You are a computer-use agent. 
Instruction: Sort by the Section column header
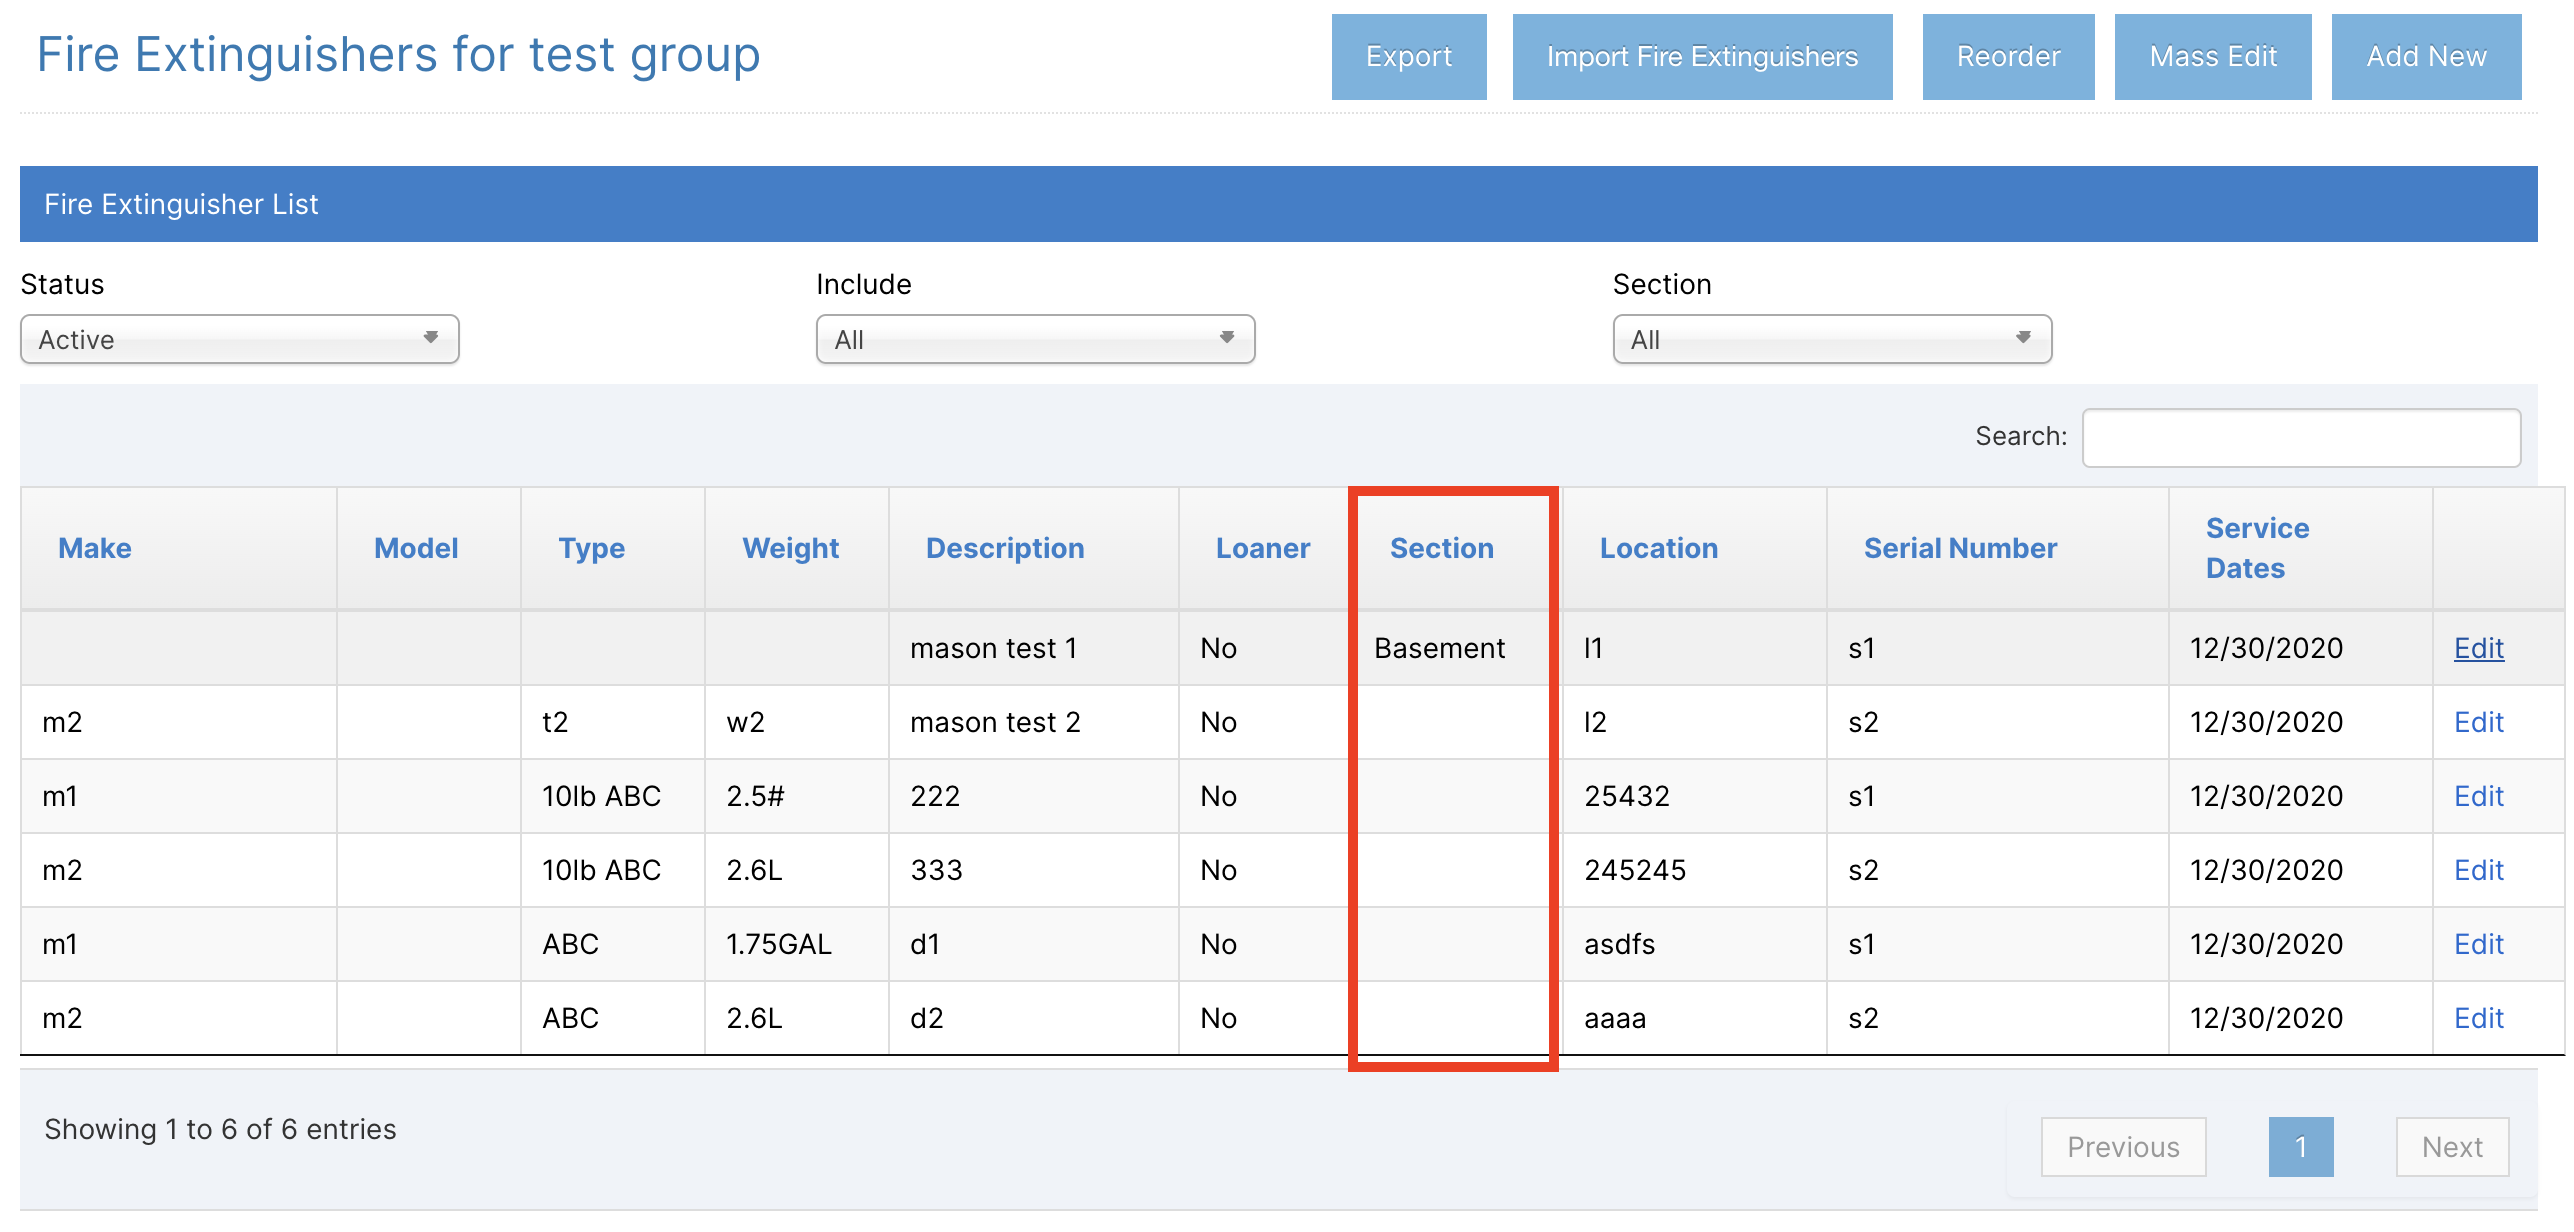click(x=1441, y=548)
